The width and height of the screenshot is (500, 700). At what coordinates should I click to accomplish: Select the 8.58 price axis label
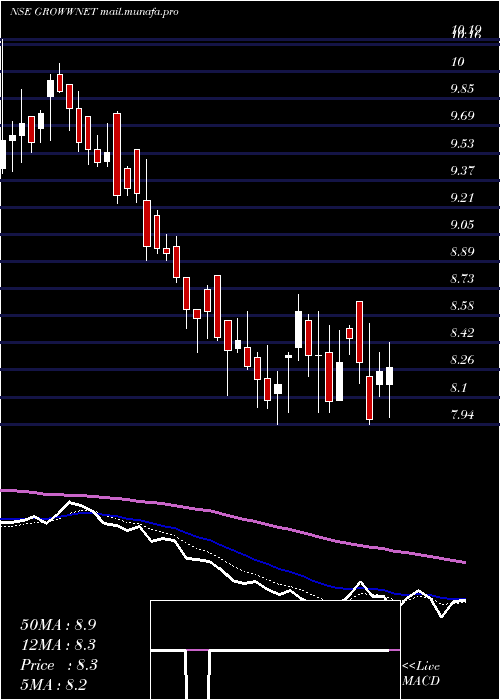coord(462,306)
